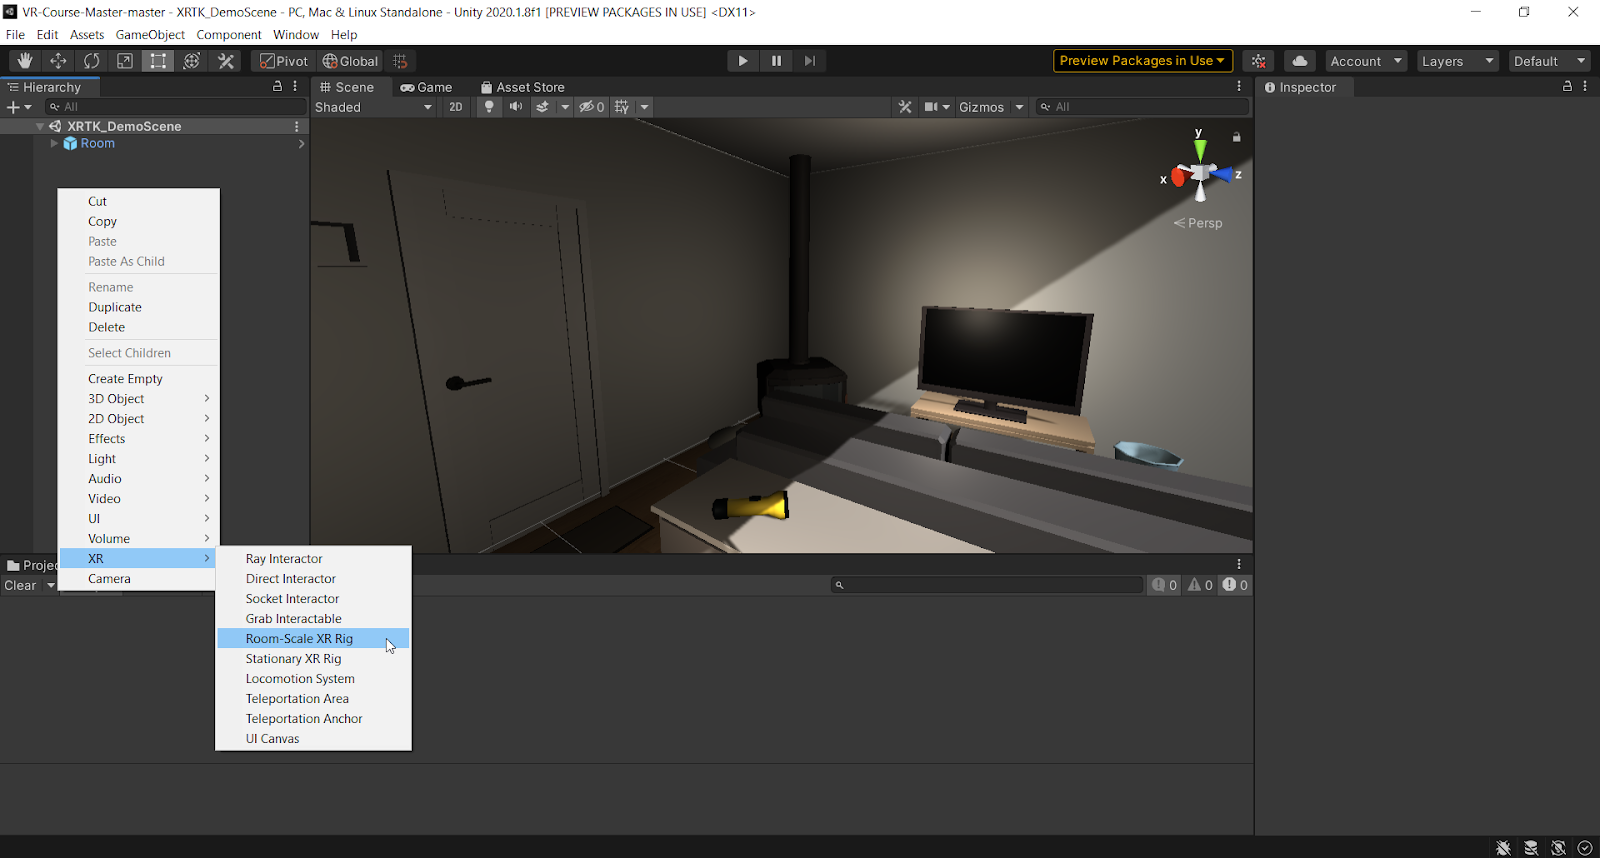Choose Room-Scale XR Rig menu item
The width and height of the screenshot is (1600, 858).
pos(299,639)
